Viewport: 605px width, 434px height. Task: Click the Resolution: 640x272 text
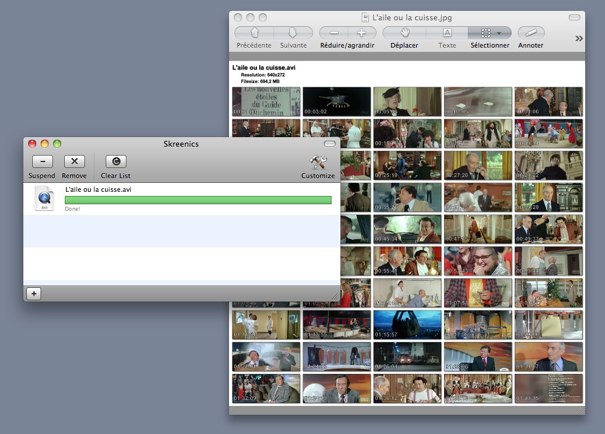click(263, 74)
